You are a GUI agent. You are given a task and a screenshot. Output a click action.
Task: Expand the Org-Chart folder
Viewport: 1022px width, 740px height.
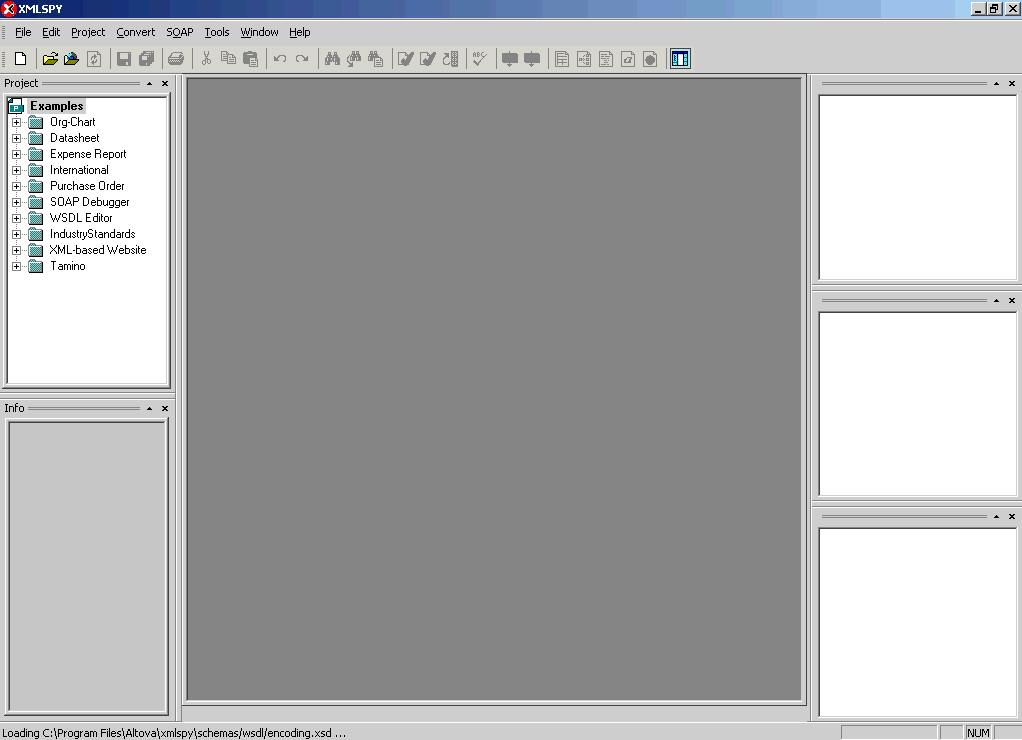point(16,122)
